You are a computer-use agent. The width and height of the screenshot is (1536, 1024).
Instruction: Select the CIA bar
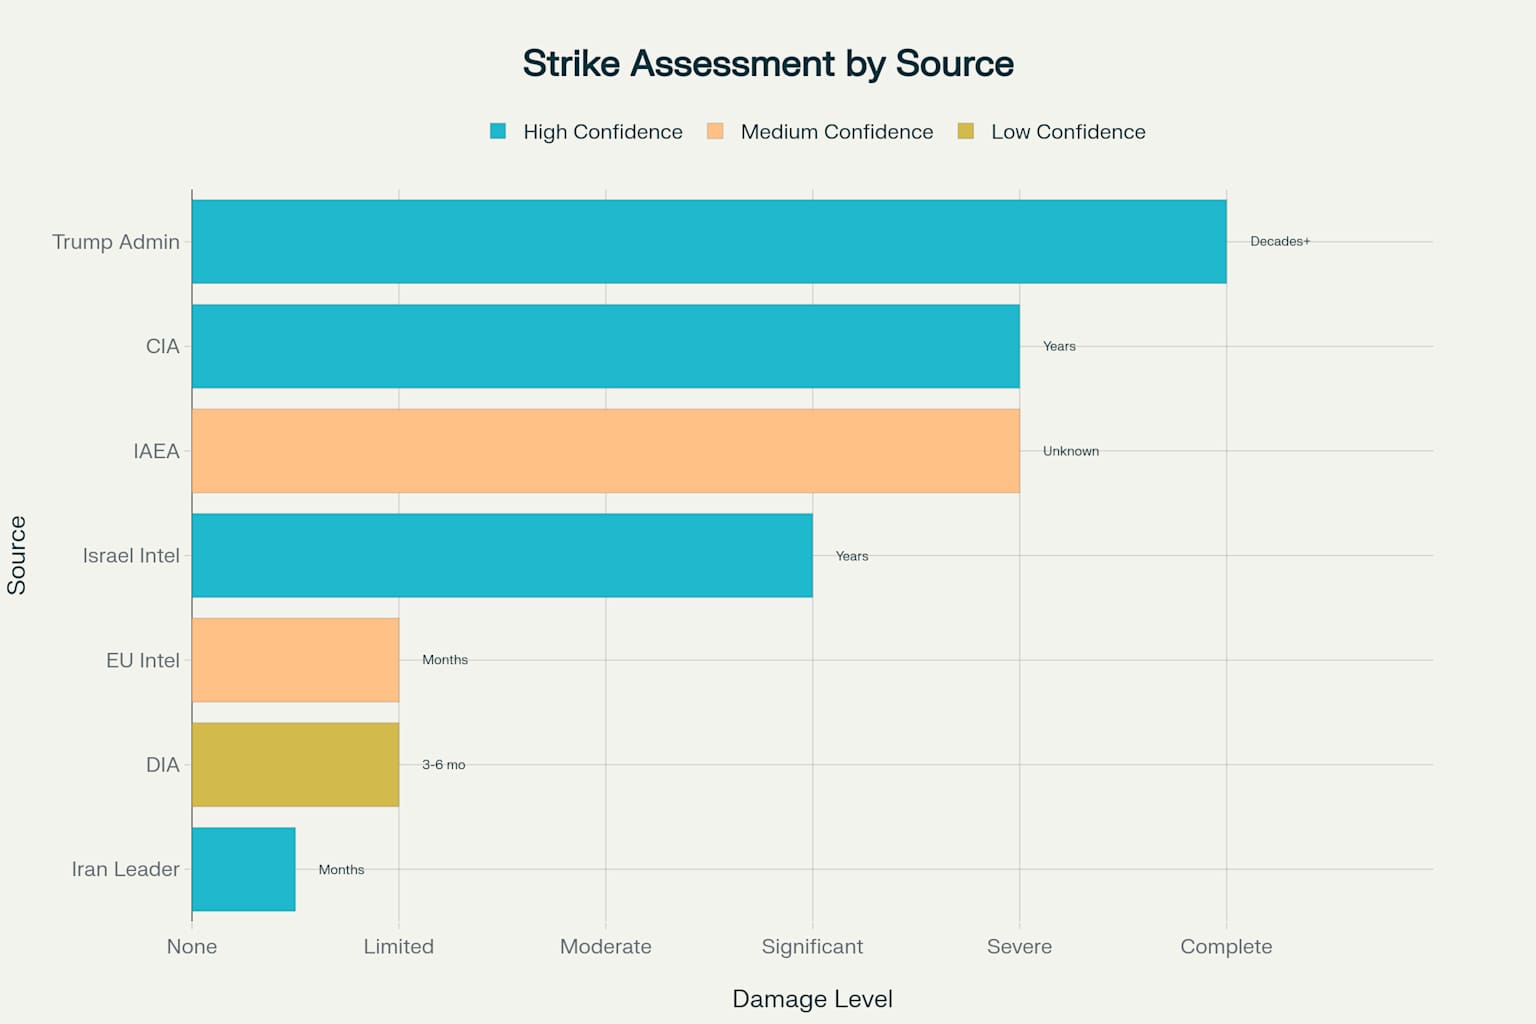606,346
